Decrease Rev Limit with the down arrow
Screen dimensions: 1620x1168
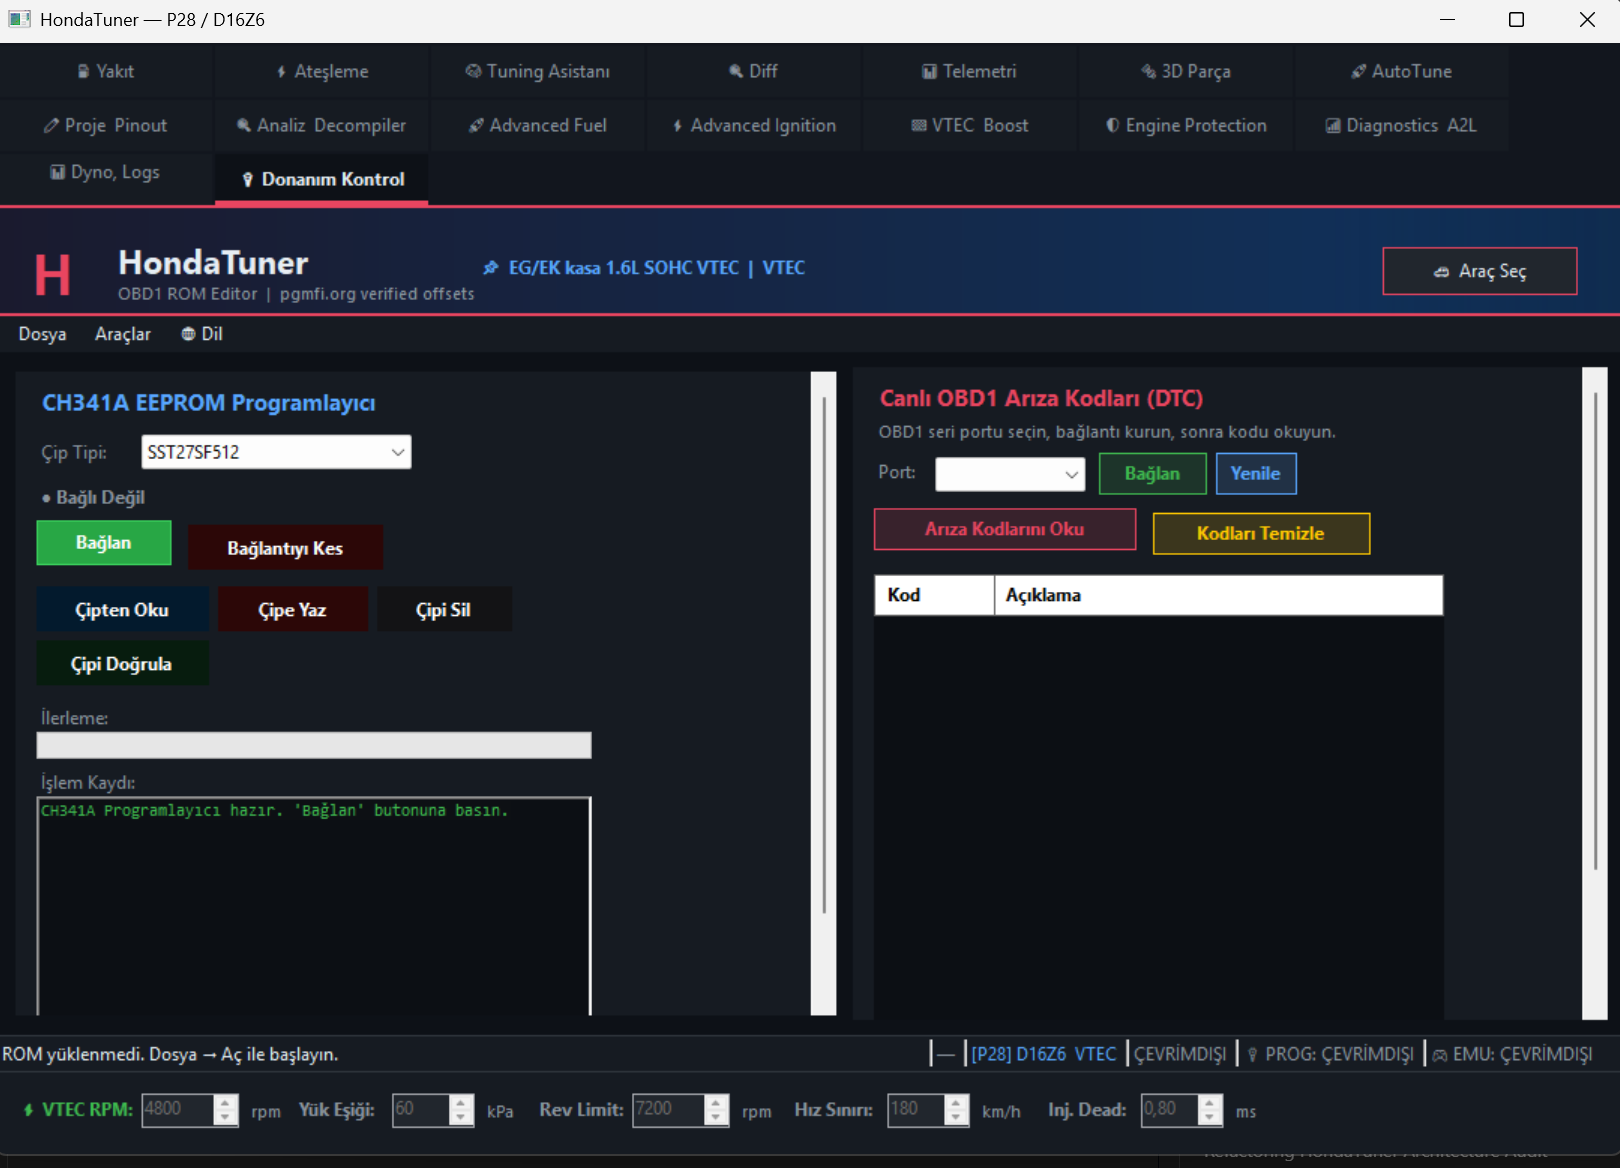[x=716, y=1117]
